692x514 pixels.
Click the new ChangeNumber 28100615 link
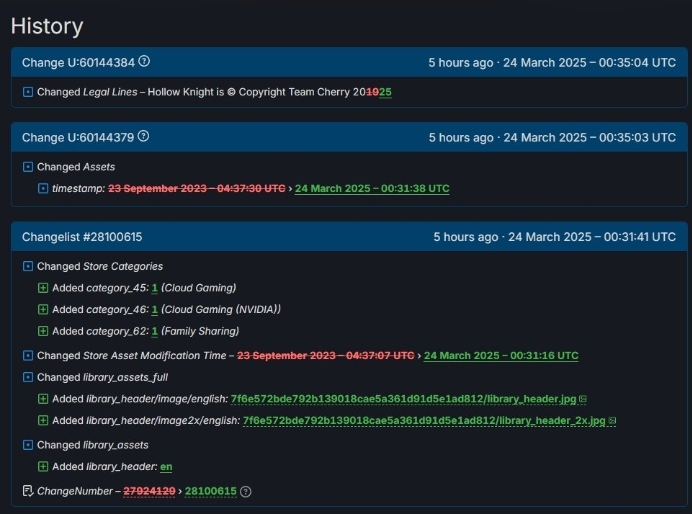[x=210, y=491]
